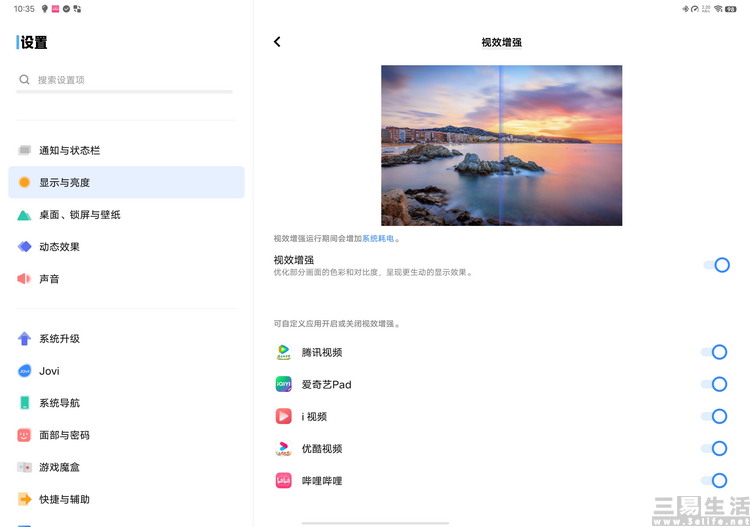Toggle 爱奇艺Pad visual enhancement switch
The image size is (750, 527).
714,384
